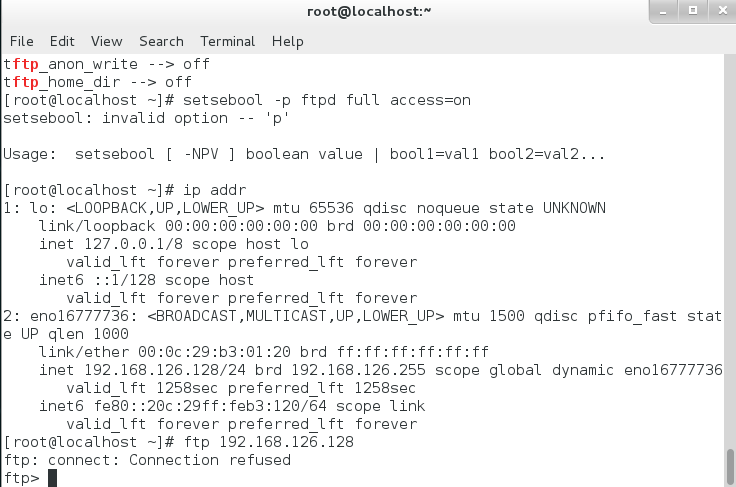Click the vertical scrollbar thumb
This screenshot has width=736, height=487.
(729, 466)
